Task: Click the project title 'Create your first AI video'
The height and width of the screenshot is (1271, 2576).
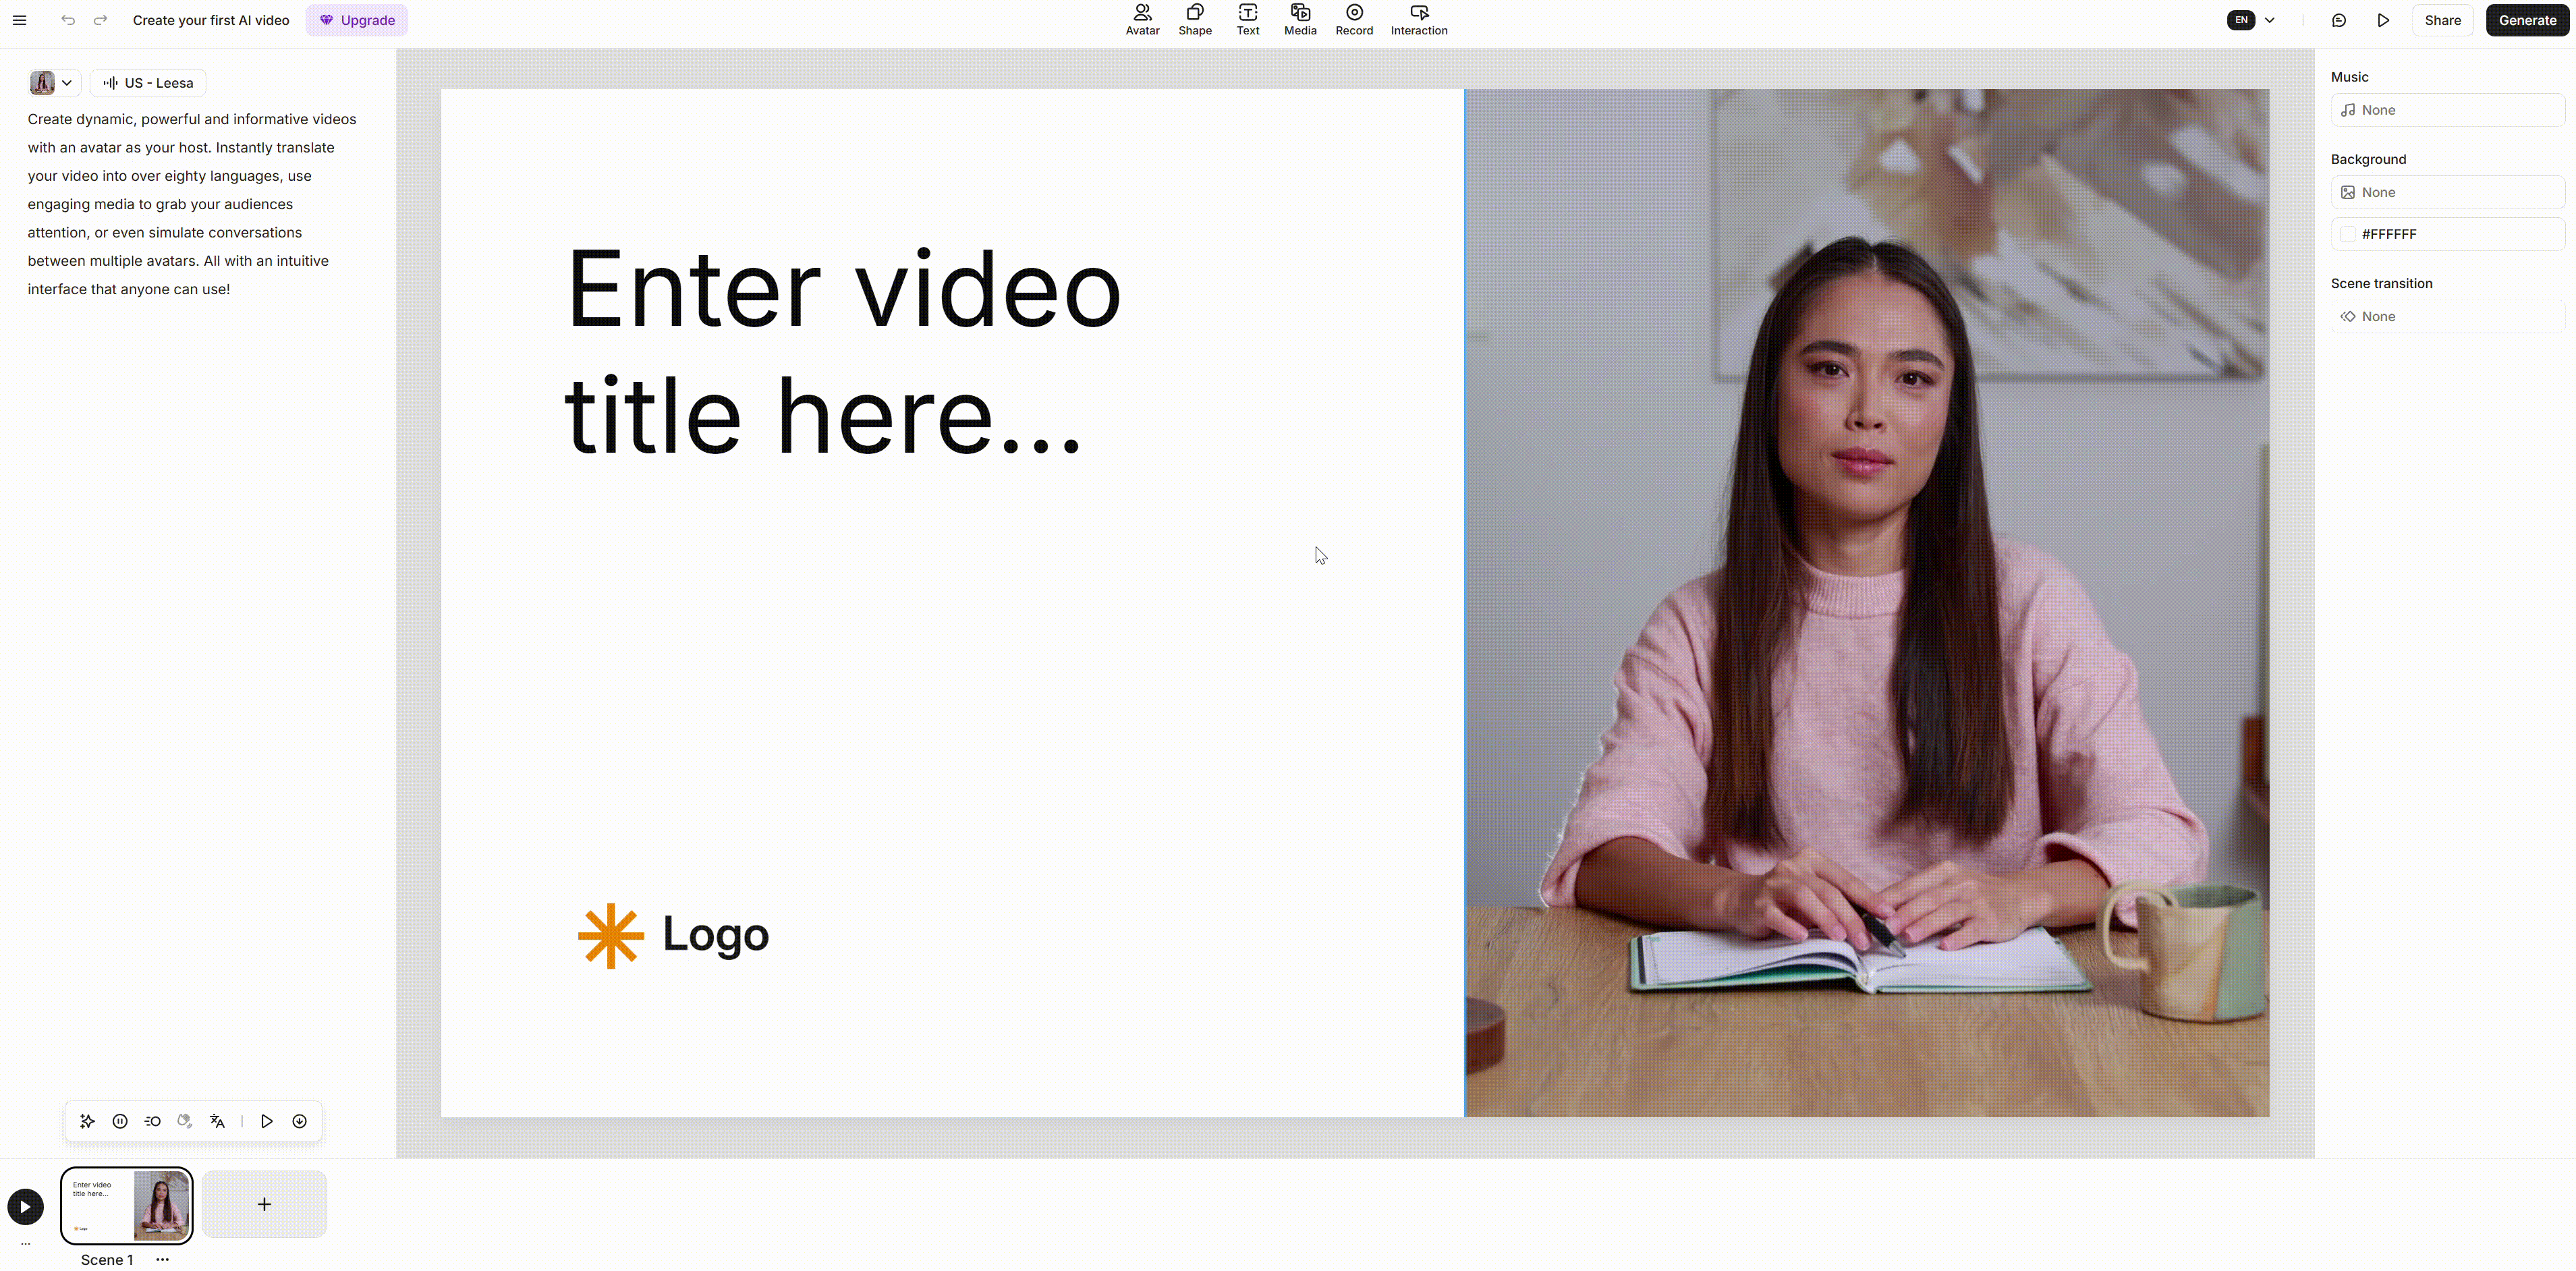Action: 211,20
